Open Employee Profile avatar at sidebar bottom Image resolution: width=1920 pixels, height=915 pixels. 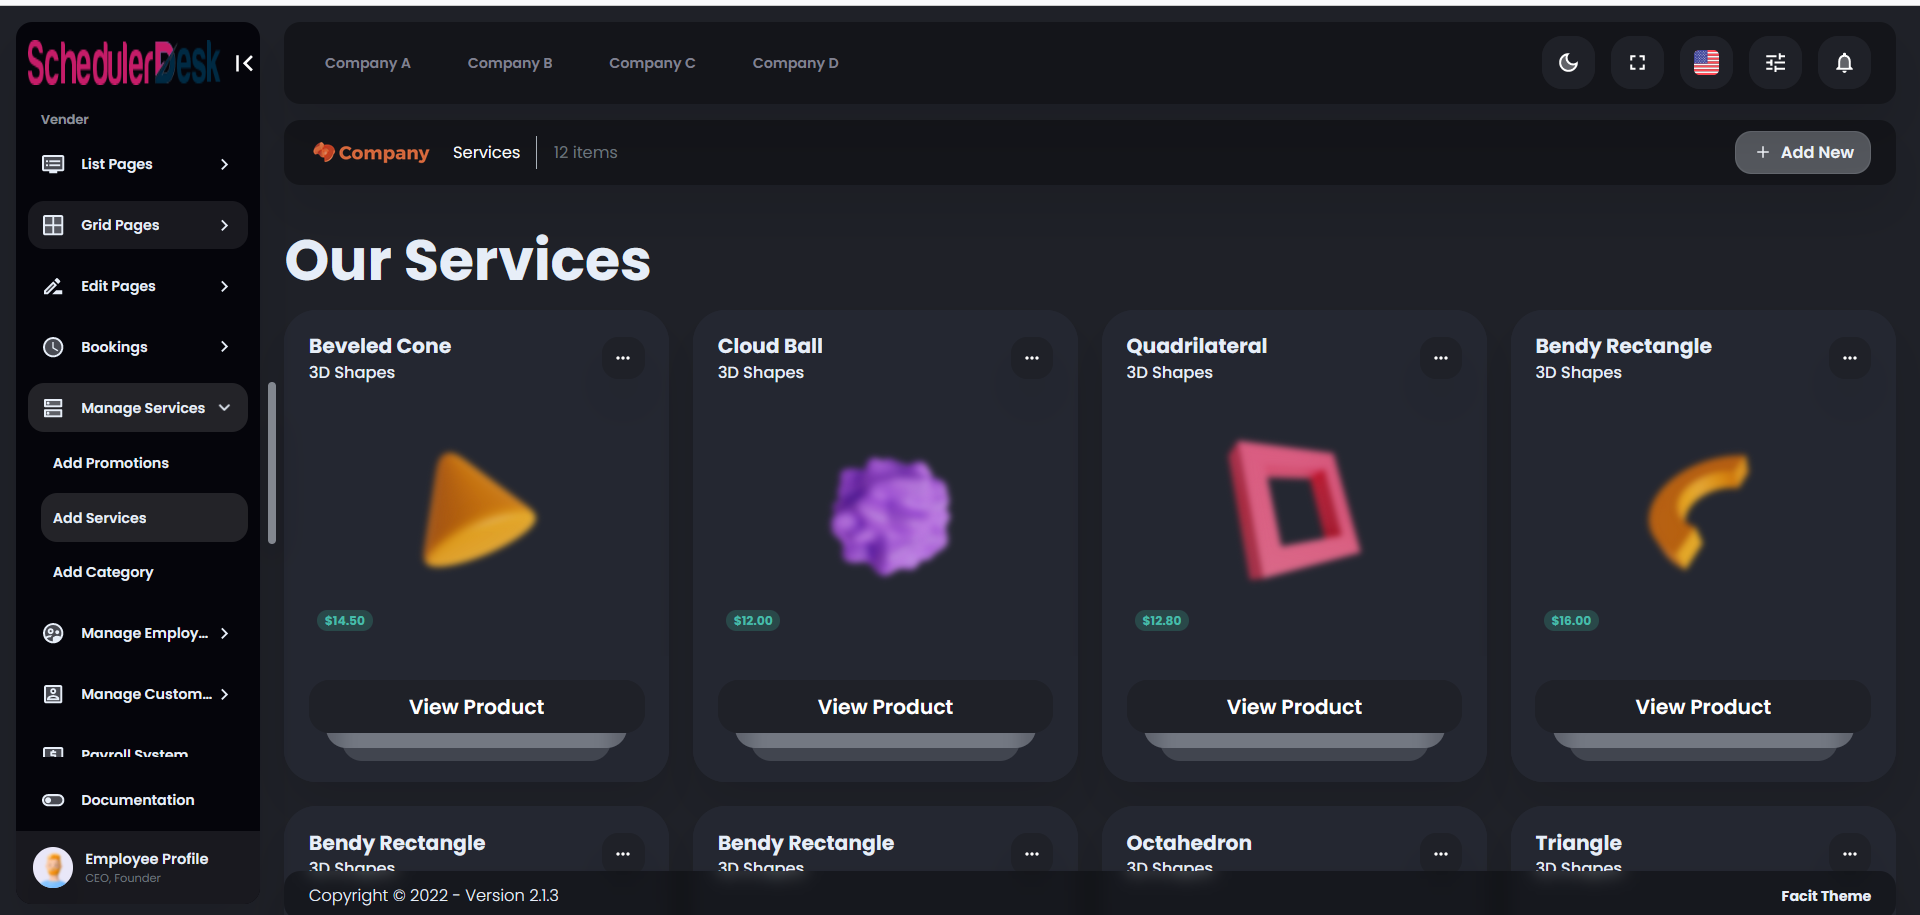point(53,867)
